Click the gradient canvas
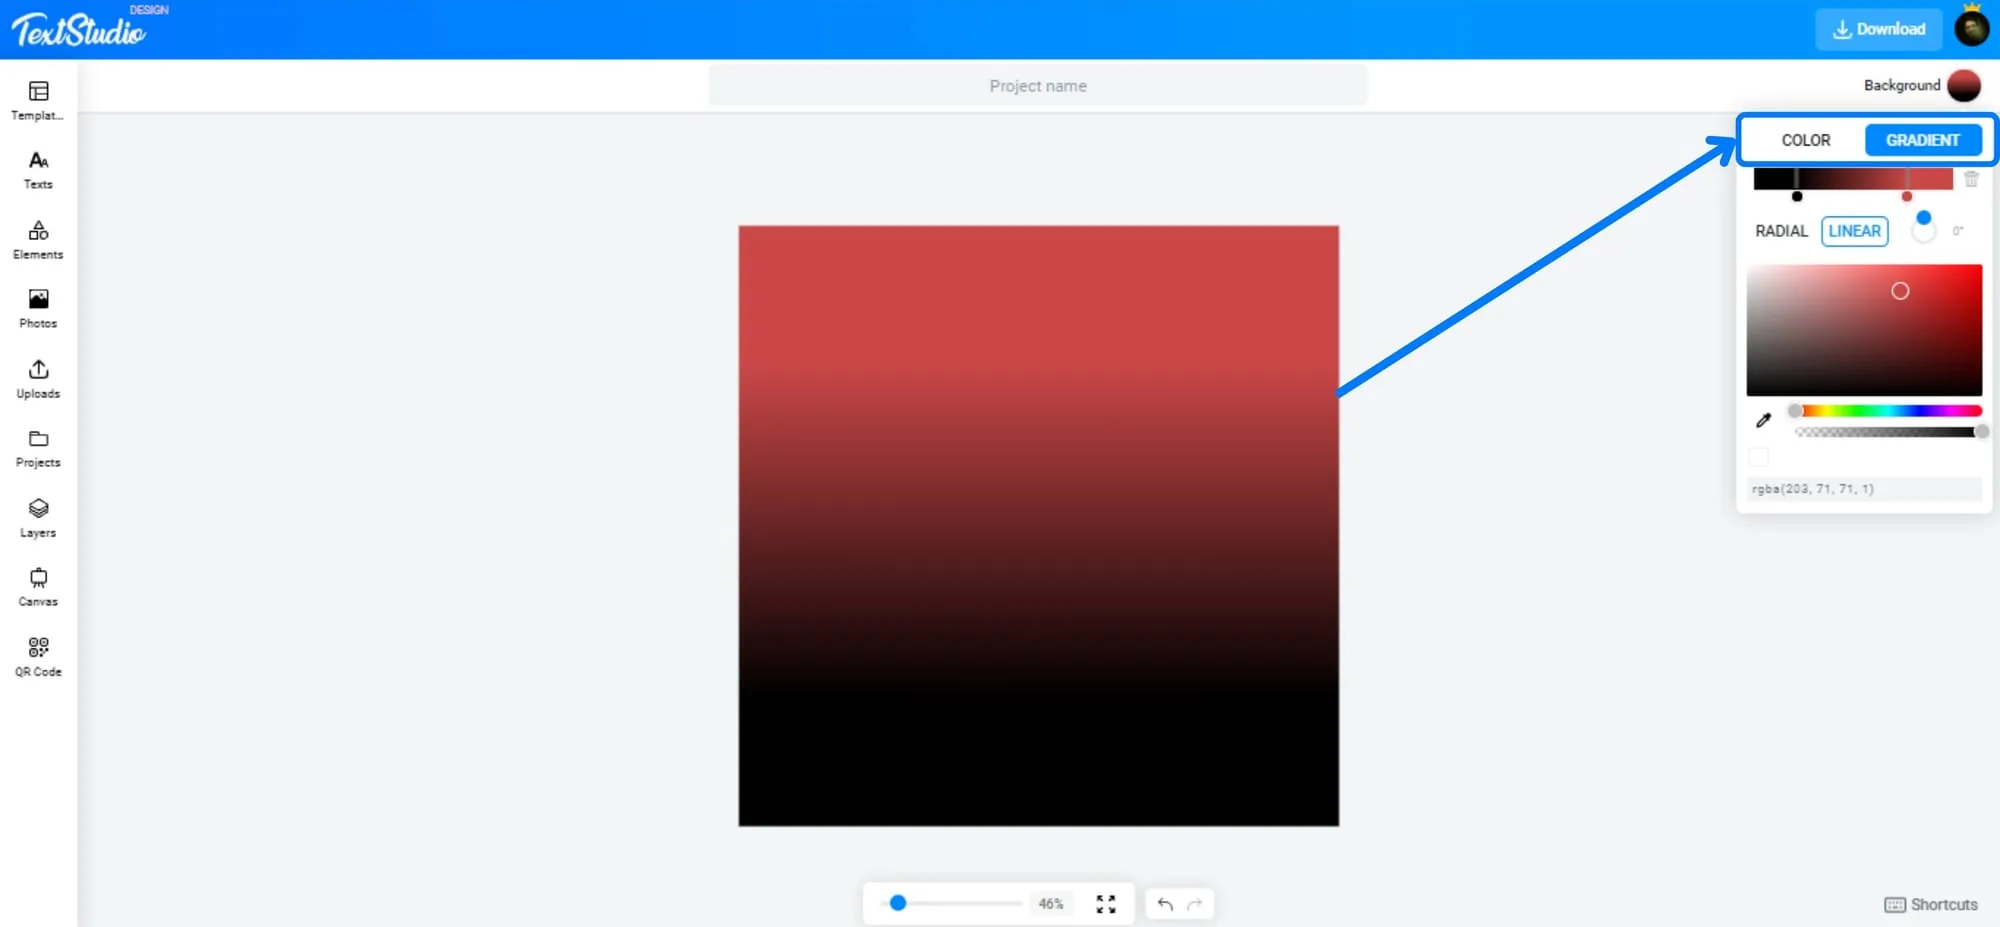This screenshot has height=927, width=2000. coord(1038,526)
